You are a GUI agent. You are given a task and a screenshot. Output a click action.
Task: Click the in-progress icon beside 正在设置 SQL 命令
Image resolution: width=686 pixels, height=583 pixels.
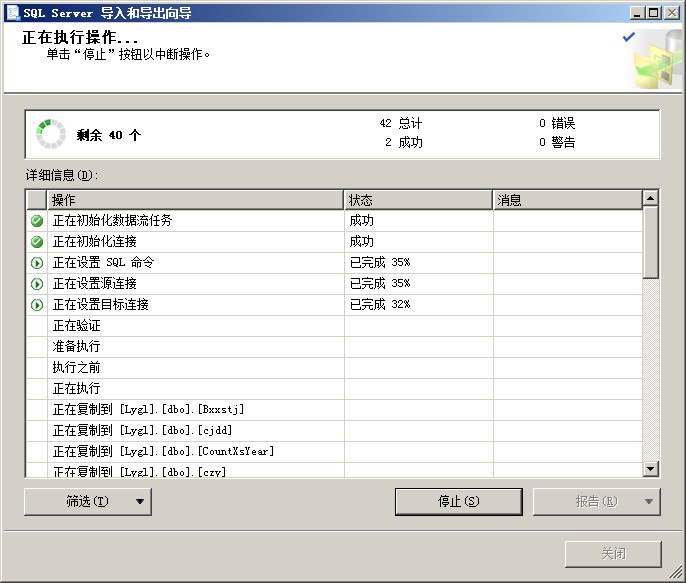coord(37,263)
